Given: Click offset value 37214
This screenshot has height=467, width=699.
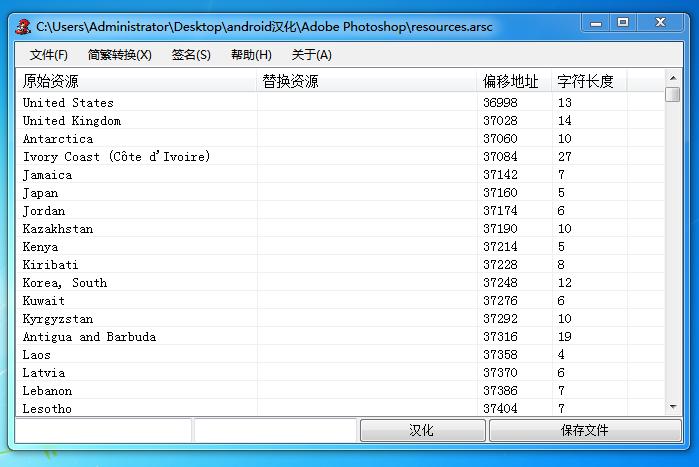Looking at the screenshot, I should pyautogui.click(x=500, y=246).
